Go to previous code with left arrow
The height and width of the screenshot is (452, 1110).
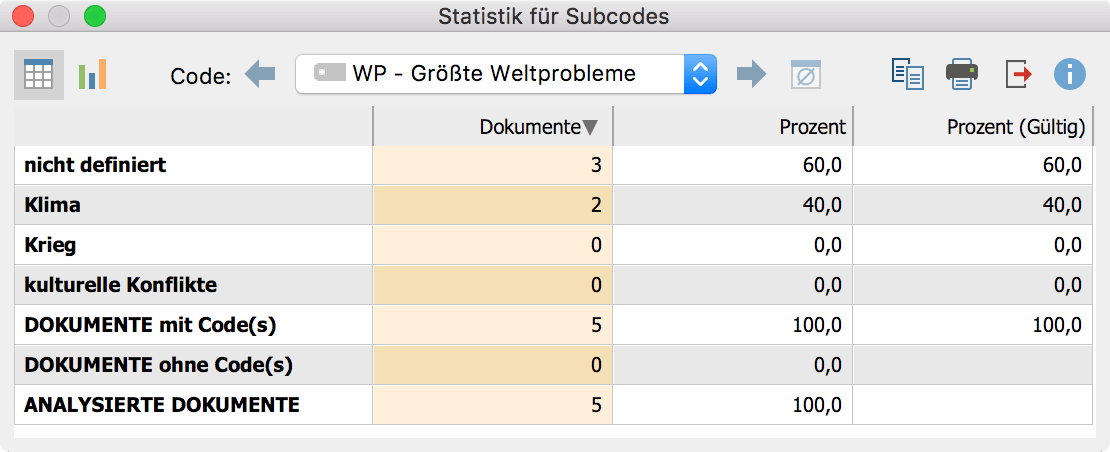(x=260, y=74)
